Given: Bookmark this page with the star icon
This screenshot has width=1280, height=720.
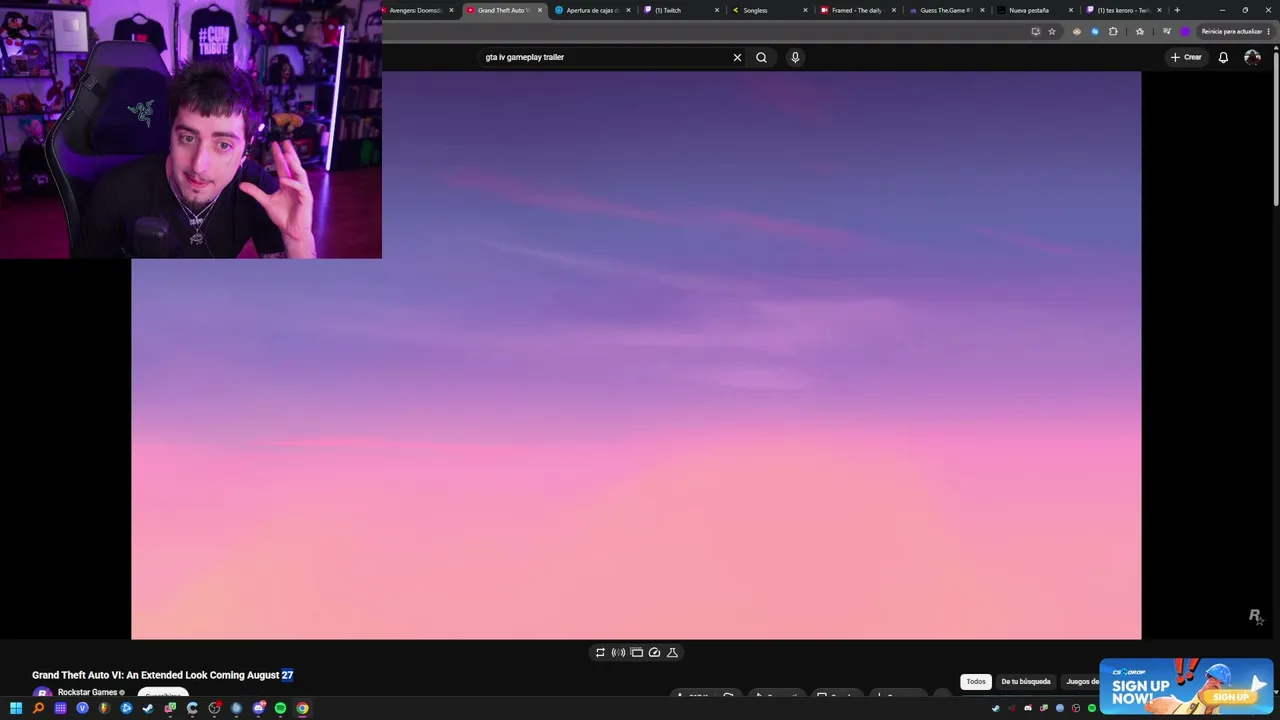Looking at the screenshot, I should 1052,31.
